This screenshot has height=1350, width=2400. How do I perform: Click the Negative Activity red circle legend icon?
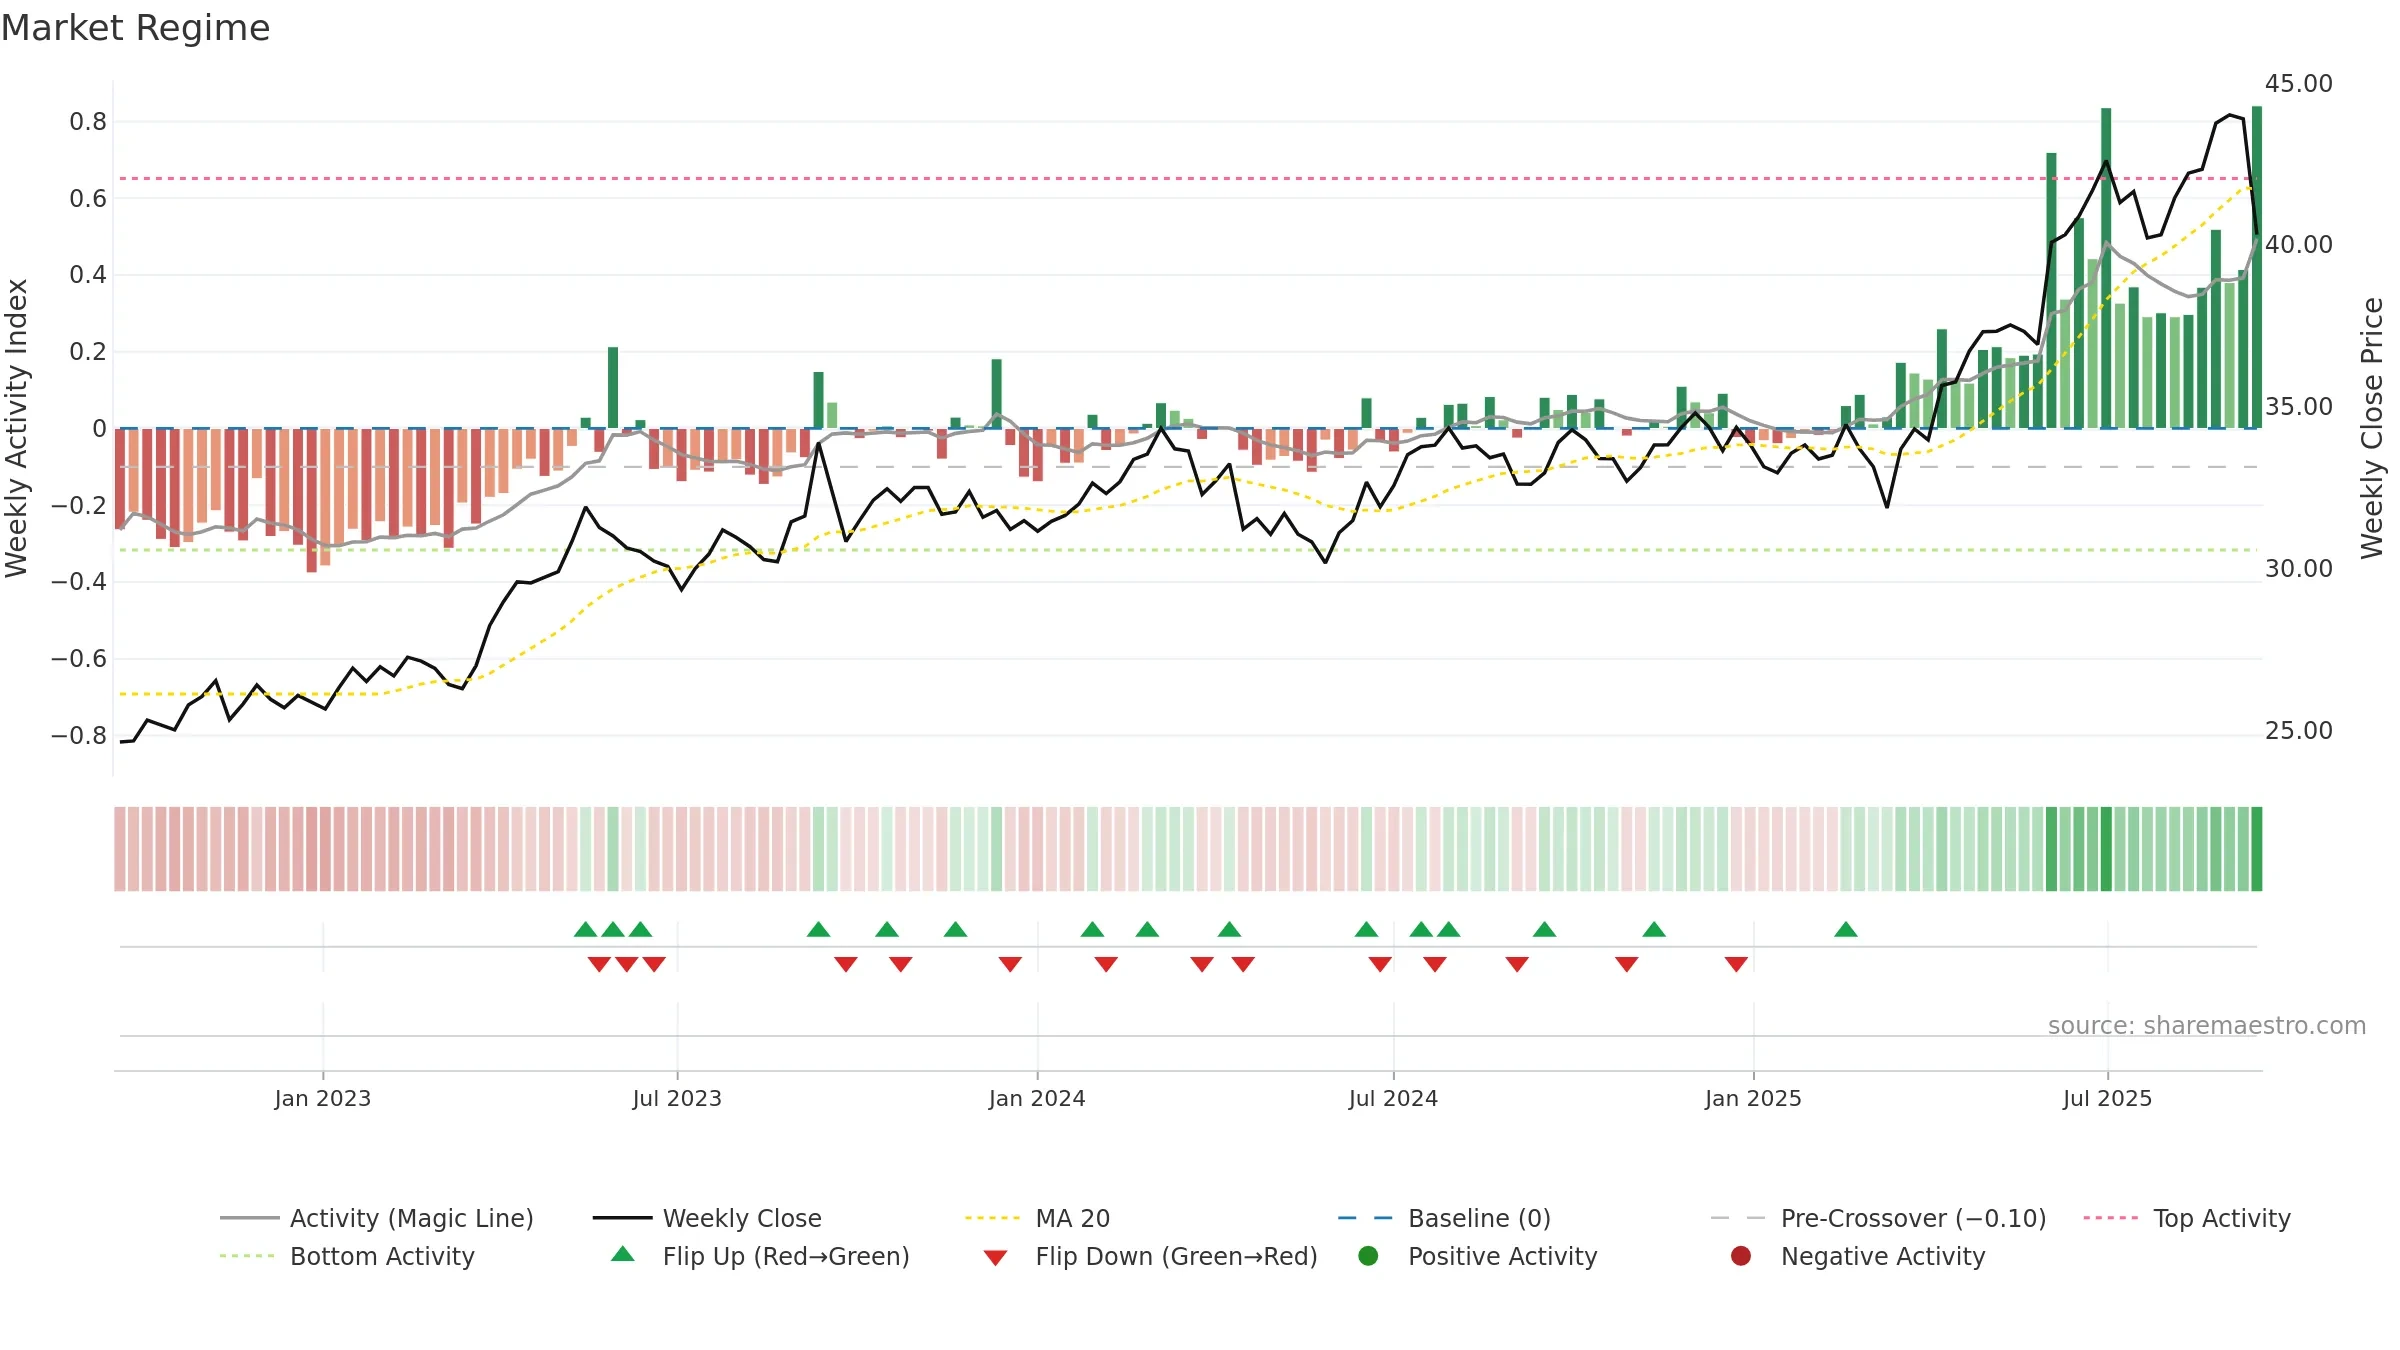point(1741,1255)
